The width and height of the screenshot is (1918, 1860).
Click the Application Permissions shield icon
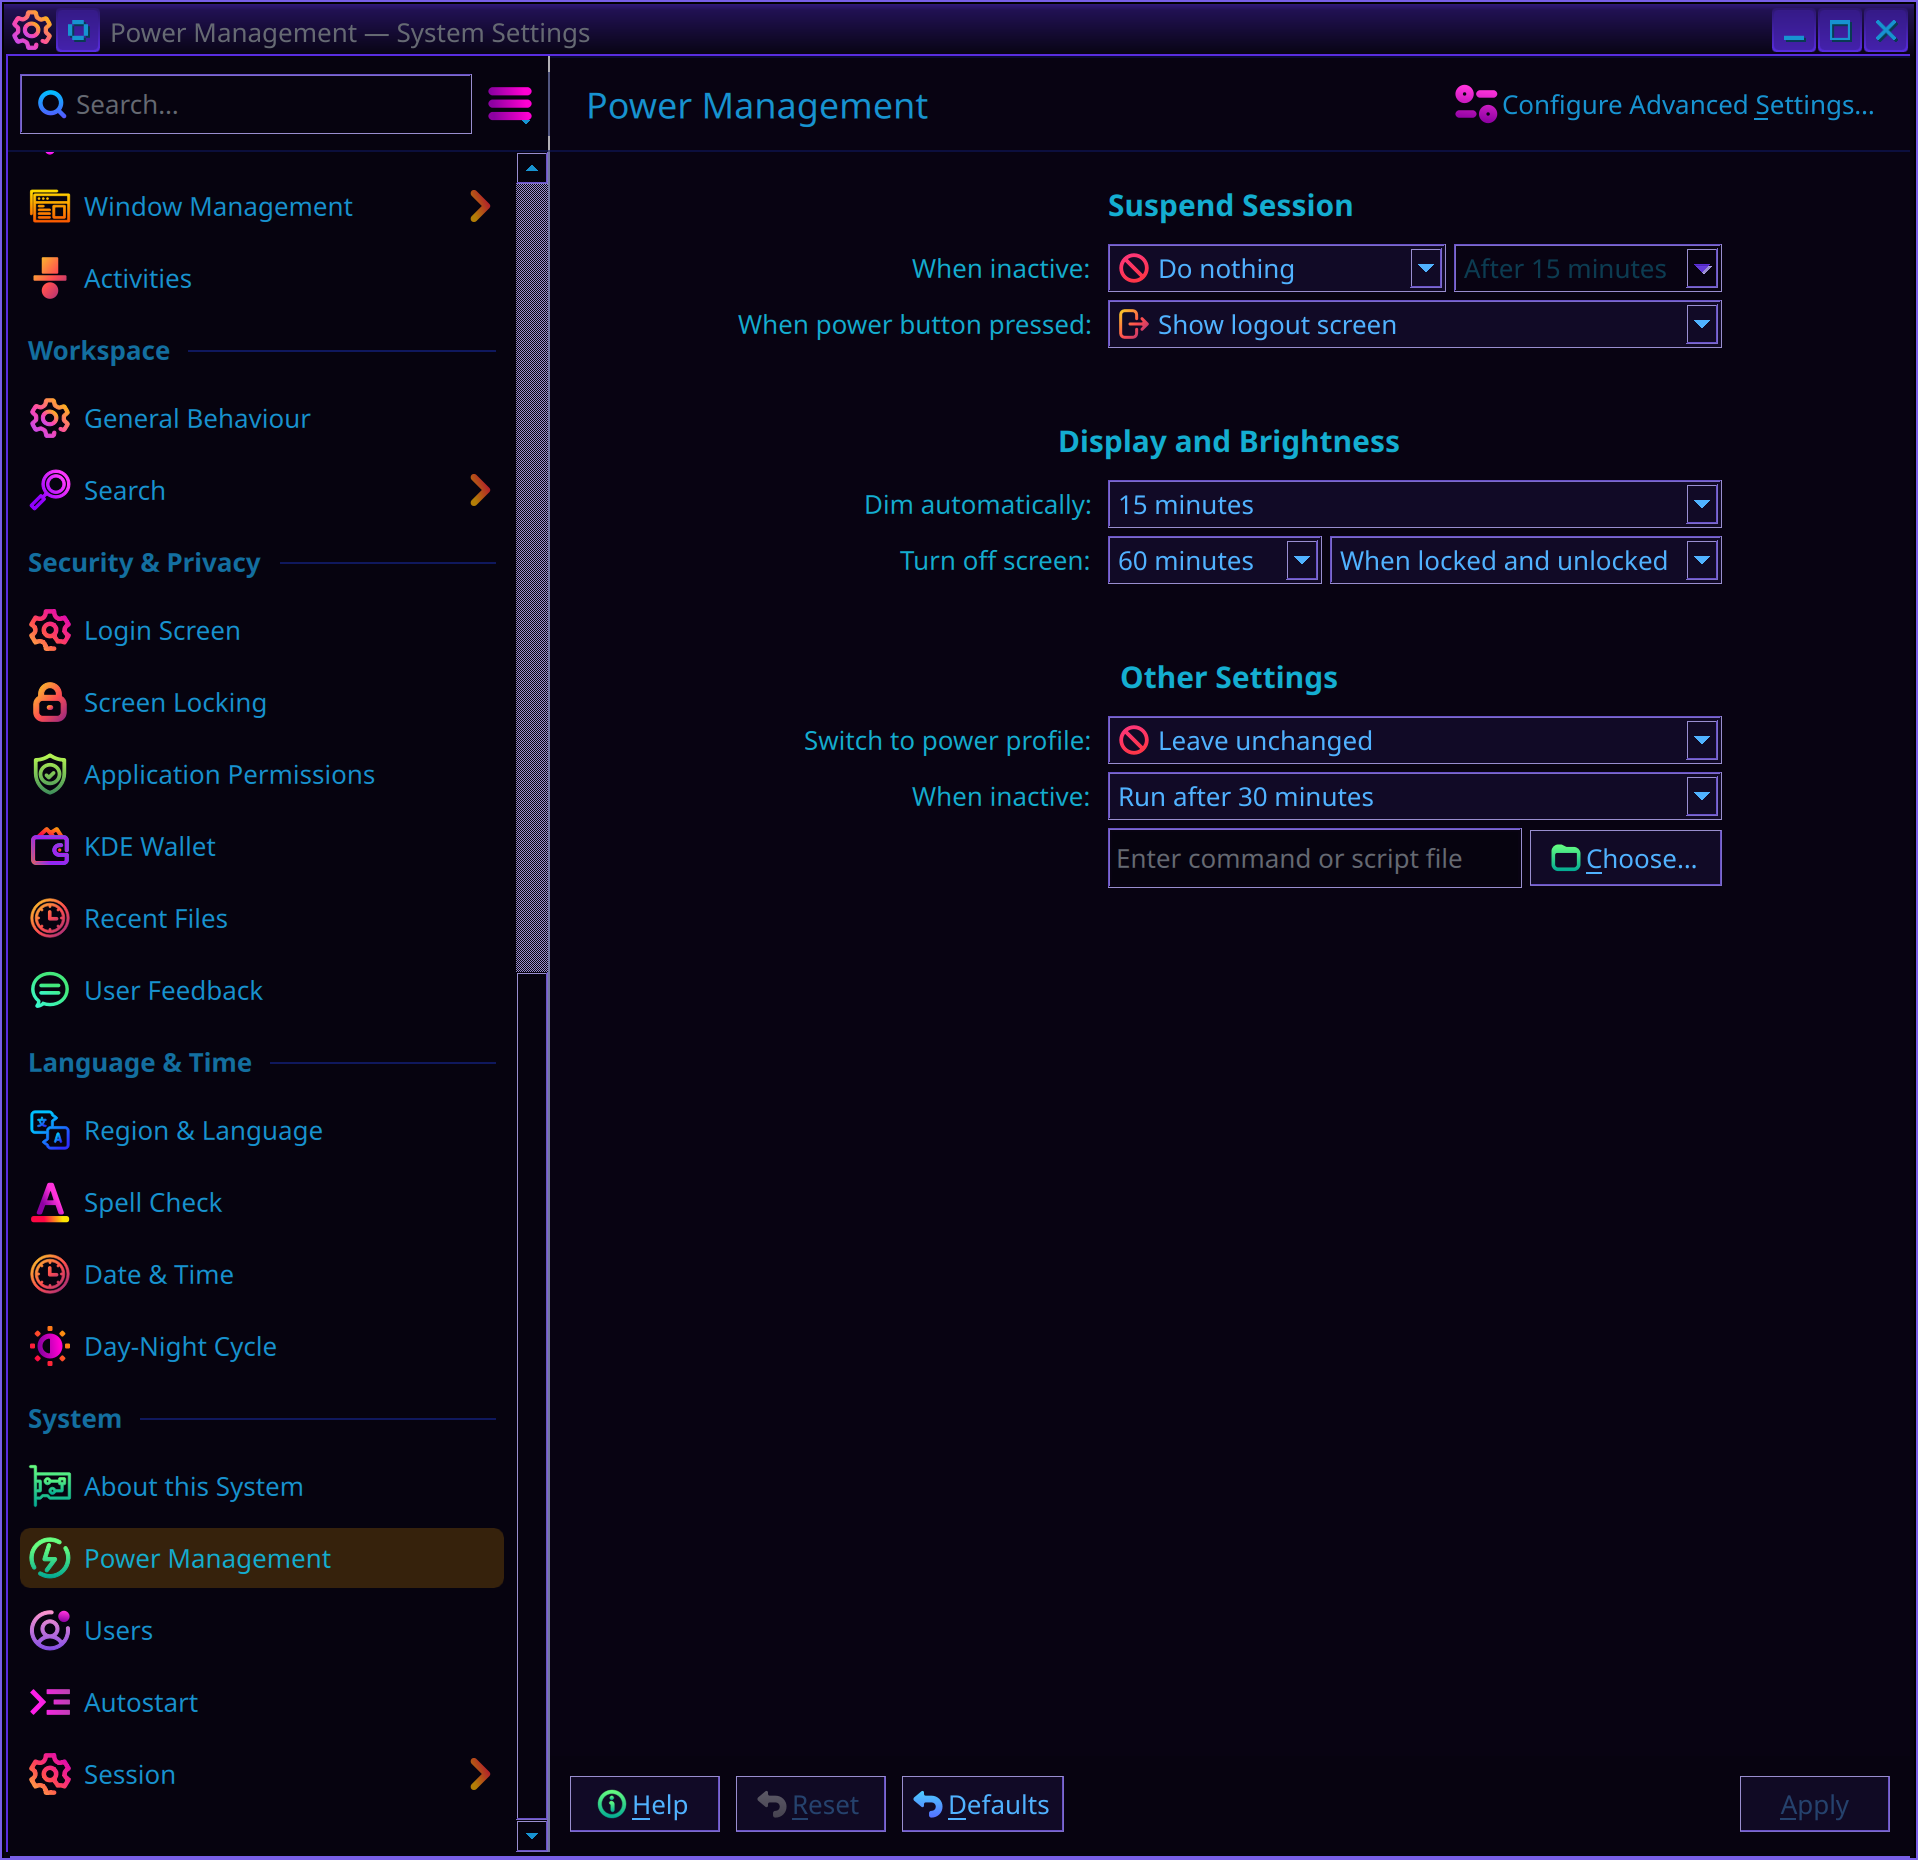(49, 775)
